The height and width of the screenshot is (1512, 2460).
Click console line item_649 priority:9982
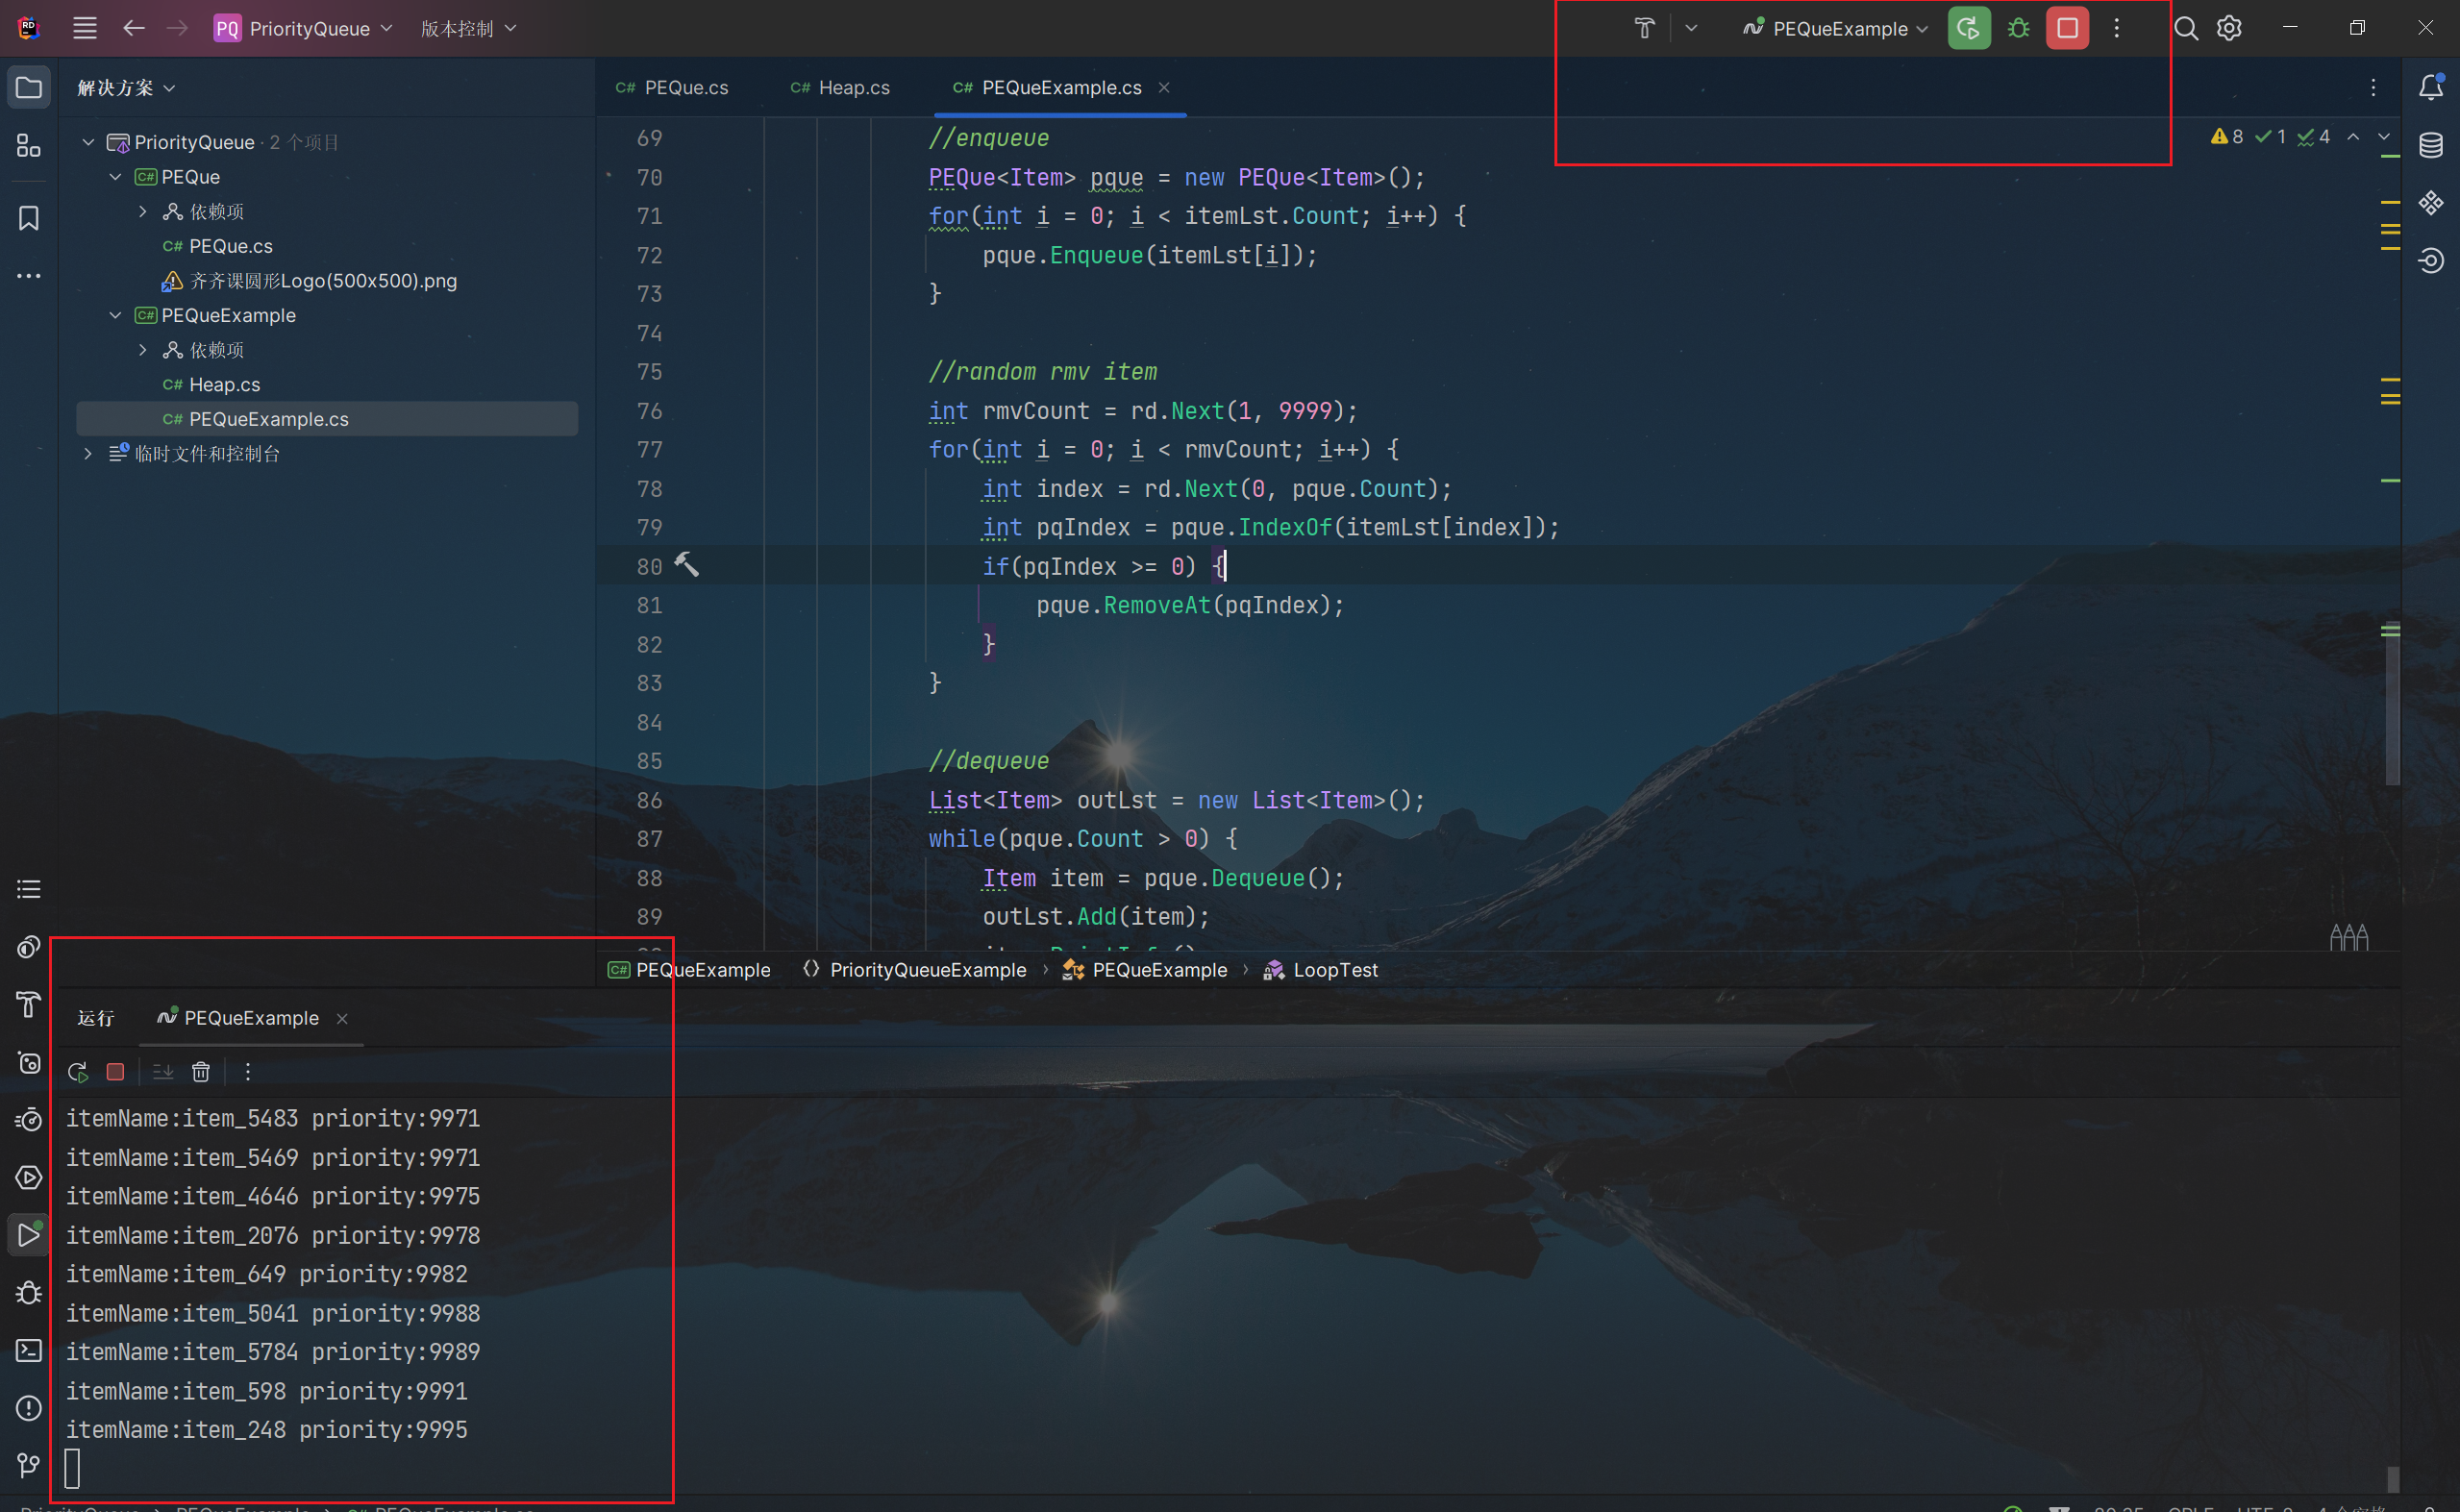(x=267, y=1274)
